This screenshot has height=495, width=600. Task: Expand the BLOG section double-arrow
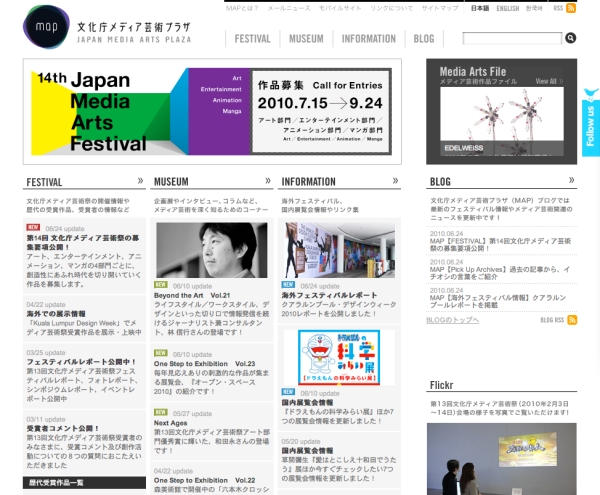(x=570, y=181)
